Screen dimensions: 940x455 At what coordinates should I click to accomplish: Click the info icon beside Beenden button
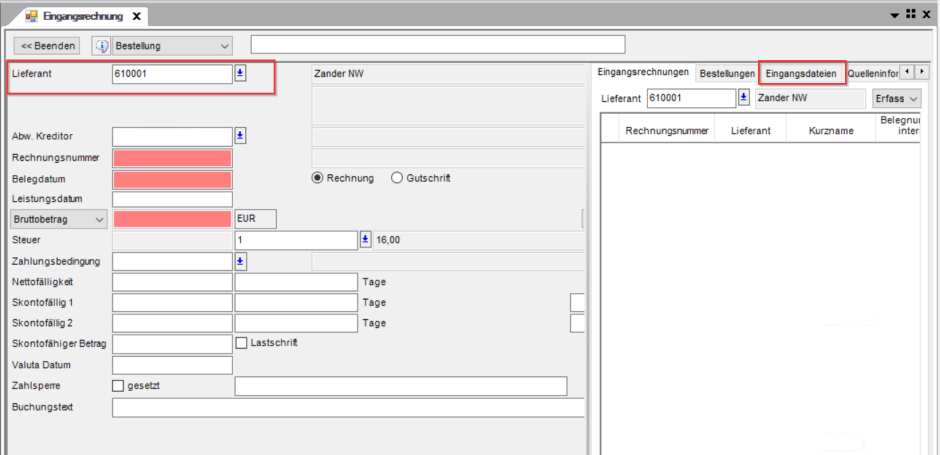click(103, 46)
